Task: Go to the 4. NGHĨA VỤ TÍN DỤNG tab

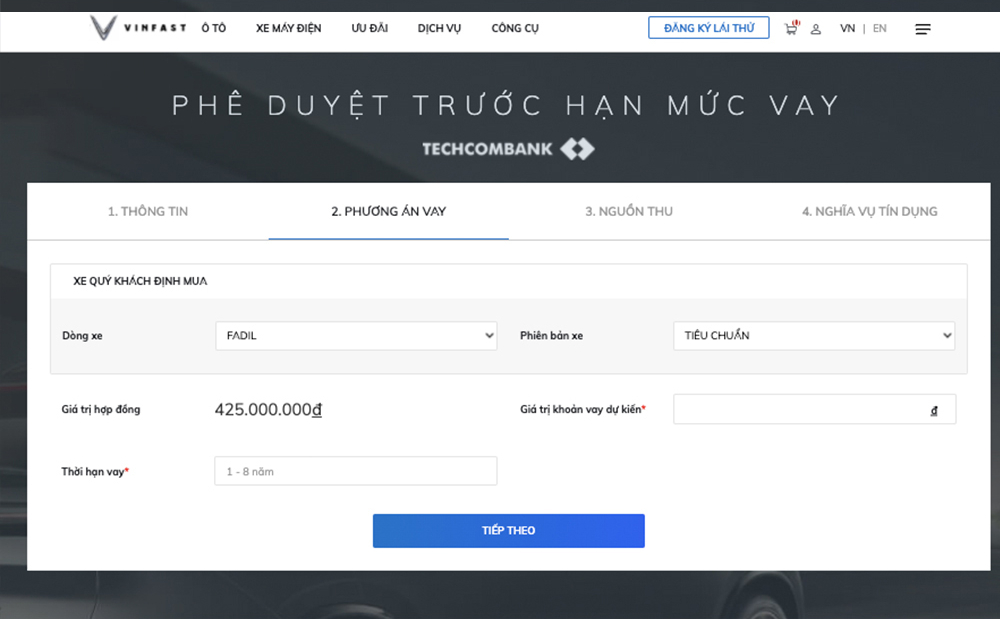Action: tap(869, 212)
